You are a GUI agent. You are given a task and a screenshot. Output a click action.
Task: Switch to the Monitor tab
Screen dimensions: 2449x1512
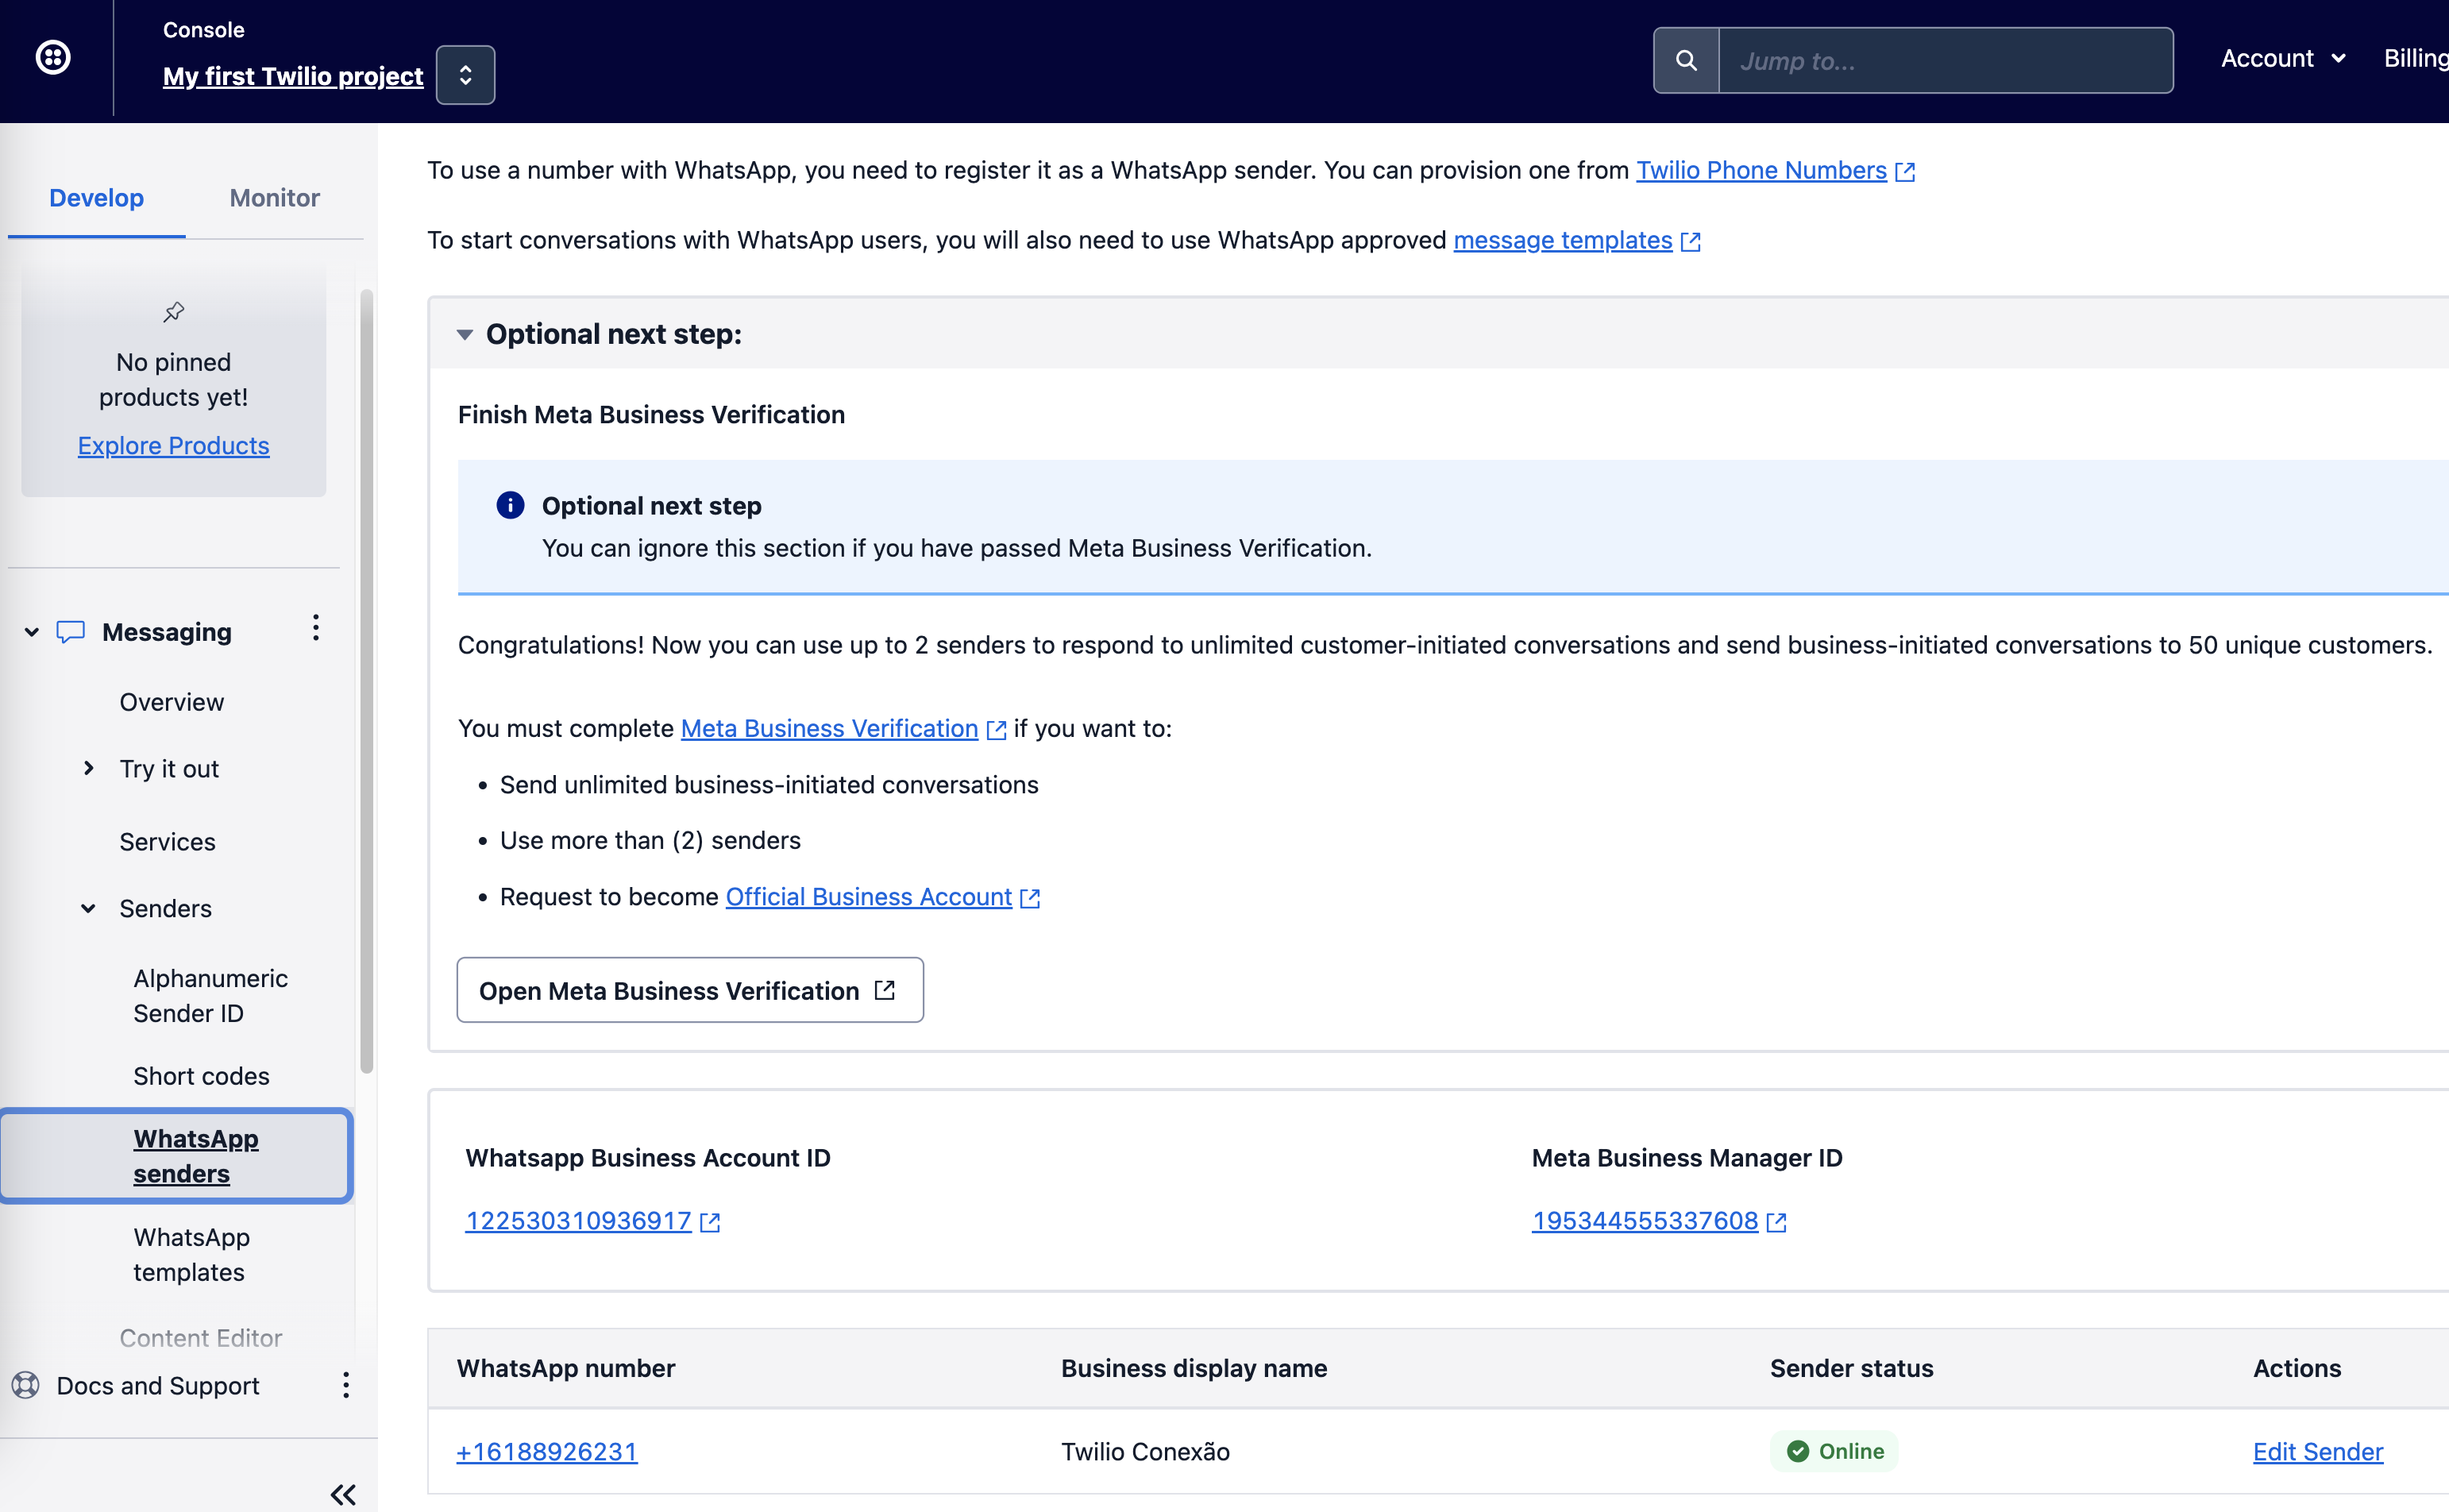[274, 198]
